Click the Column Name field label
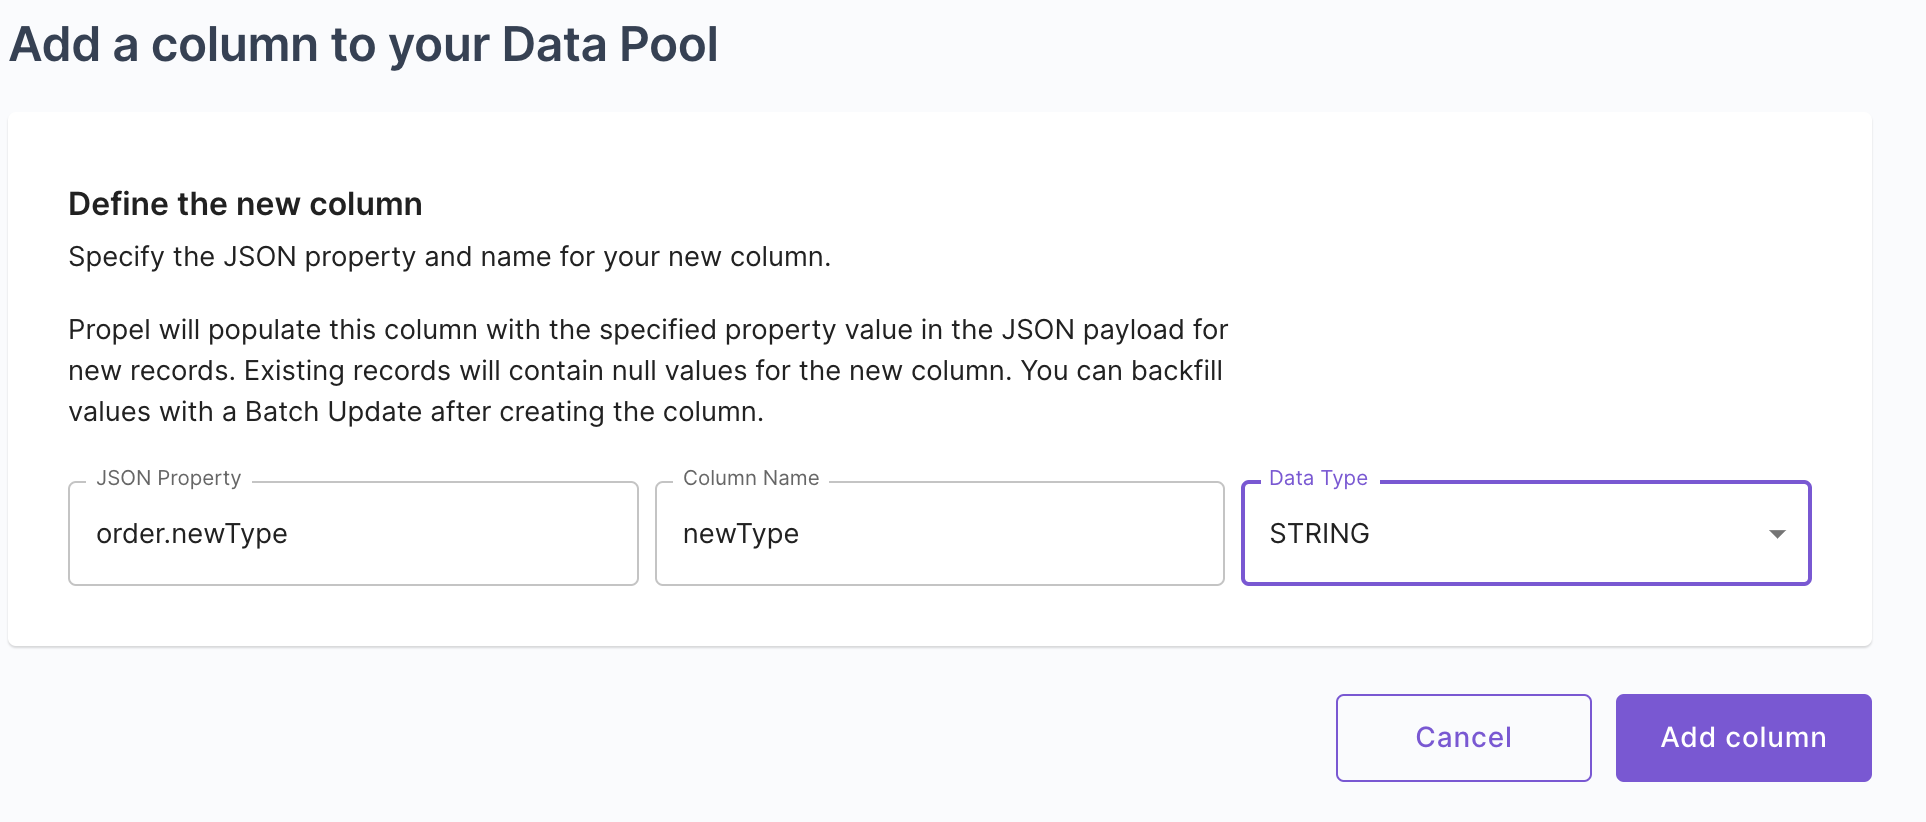 [x=751, y=478]
